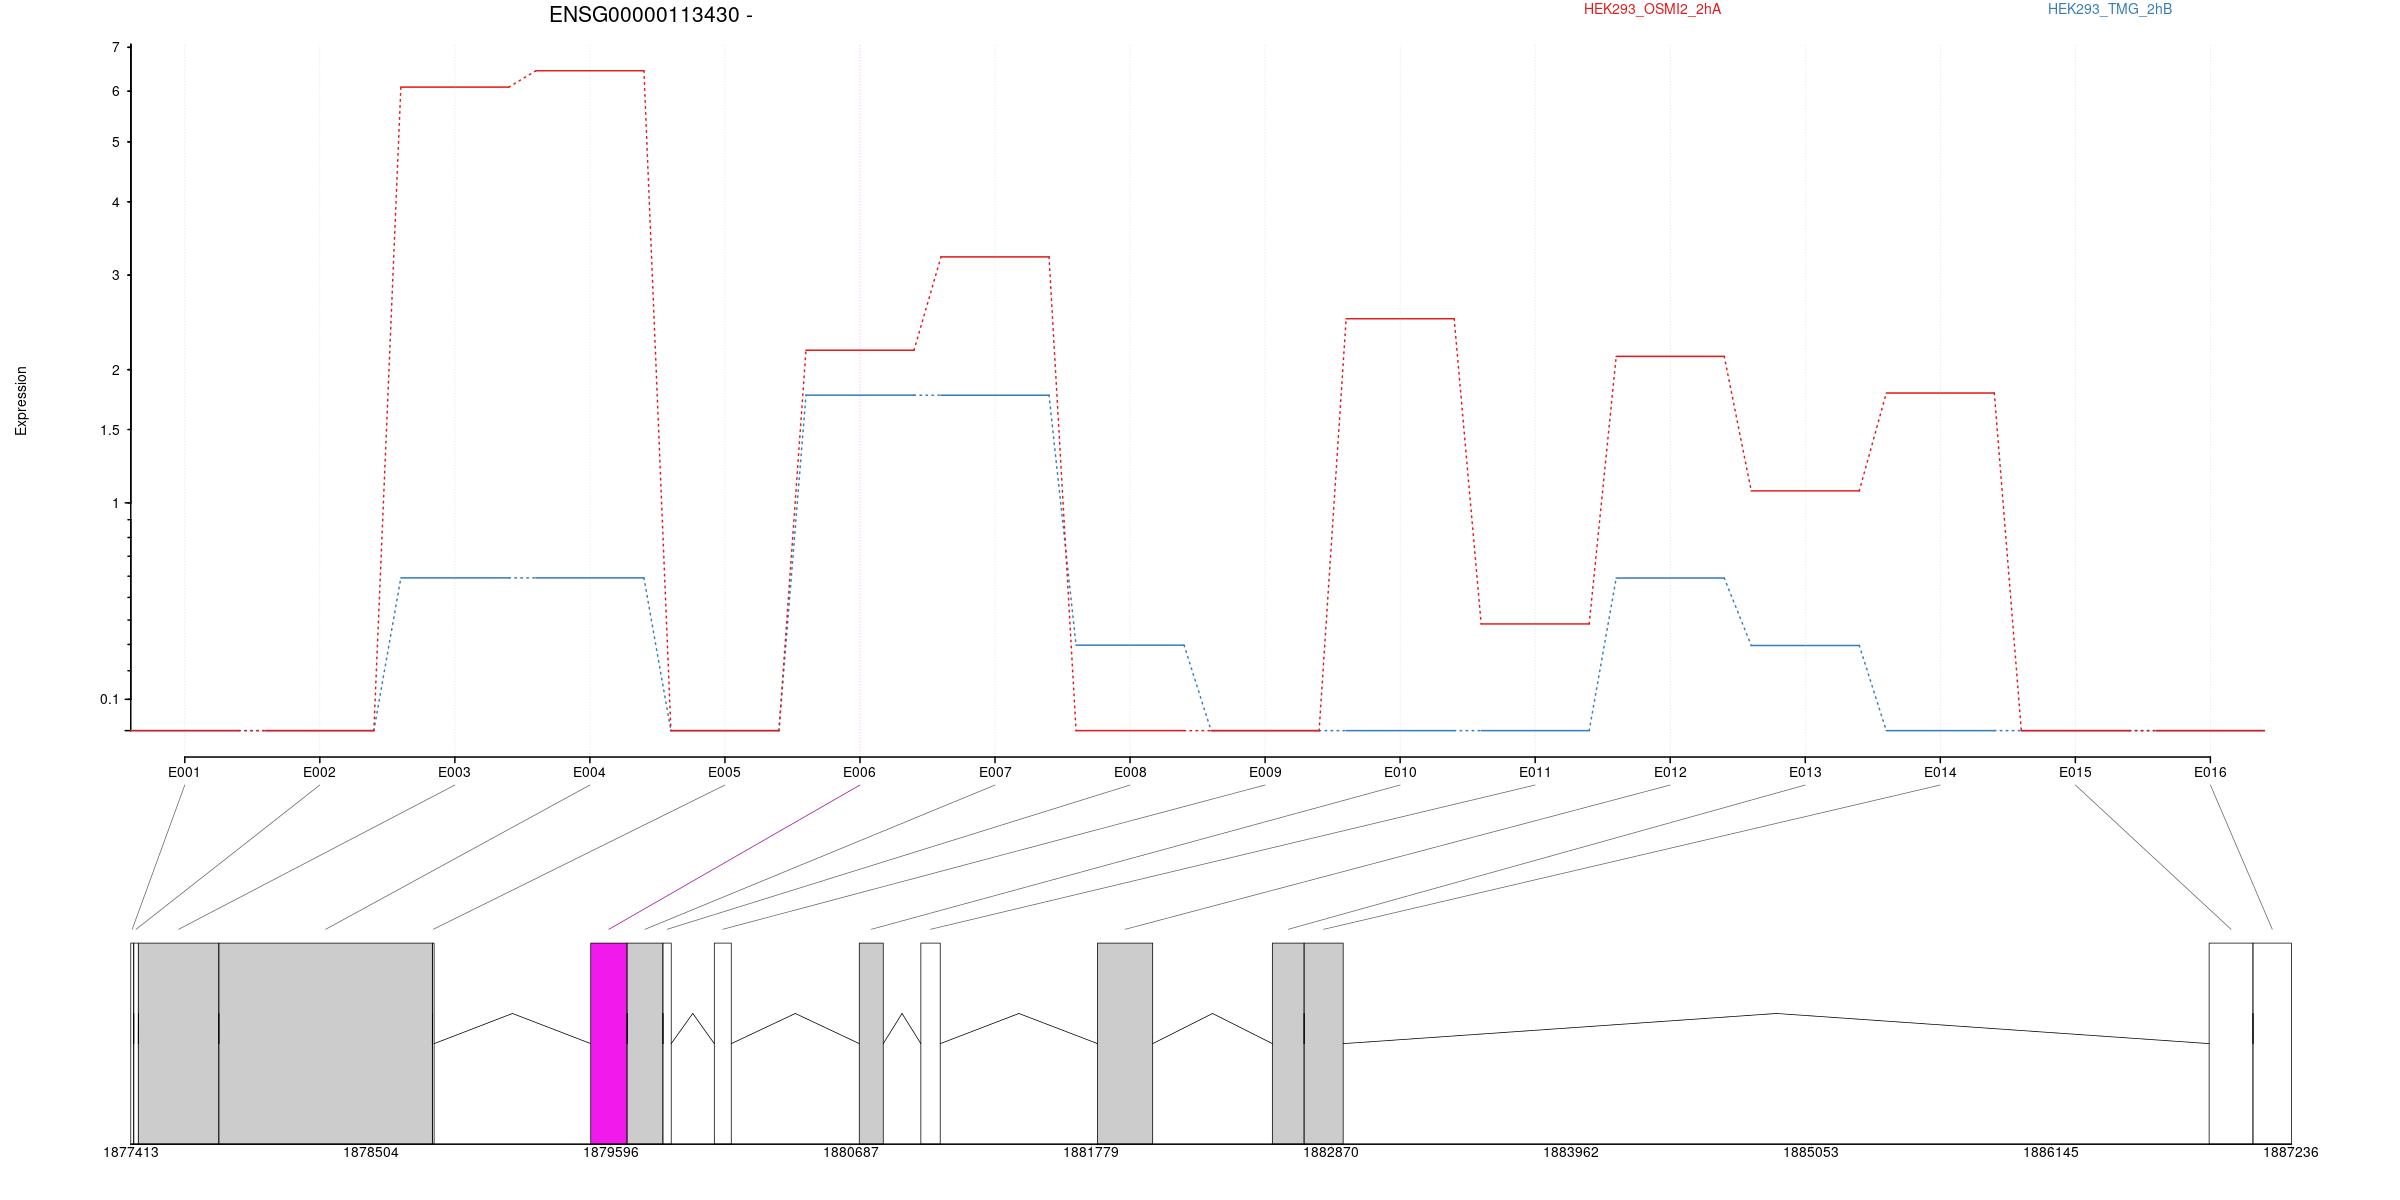Click the red line segment above E013
2400x1200 pixels.
tap(1805, 491)
